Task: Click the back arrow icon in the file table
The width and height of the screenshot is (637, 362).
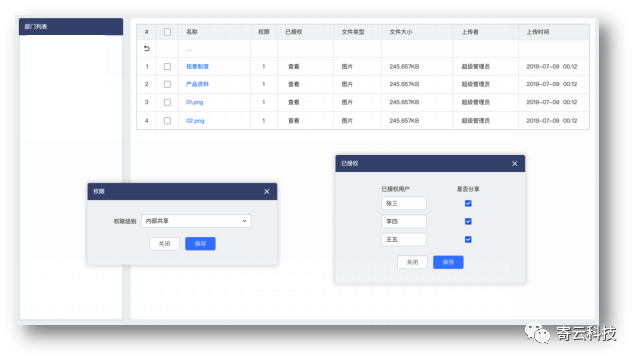Action: click(x=147, y=48)
